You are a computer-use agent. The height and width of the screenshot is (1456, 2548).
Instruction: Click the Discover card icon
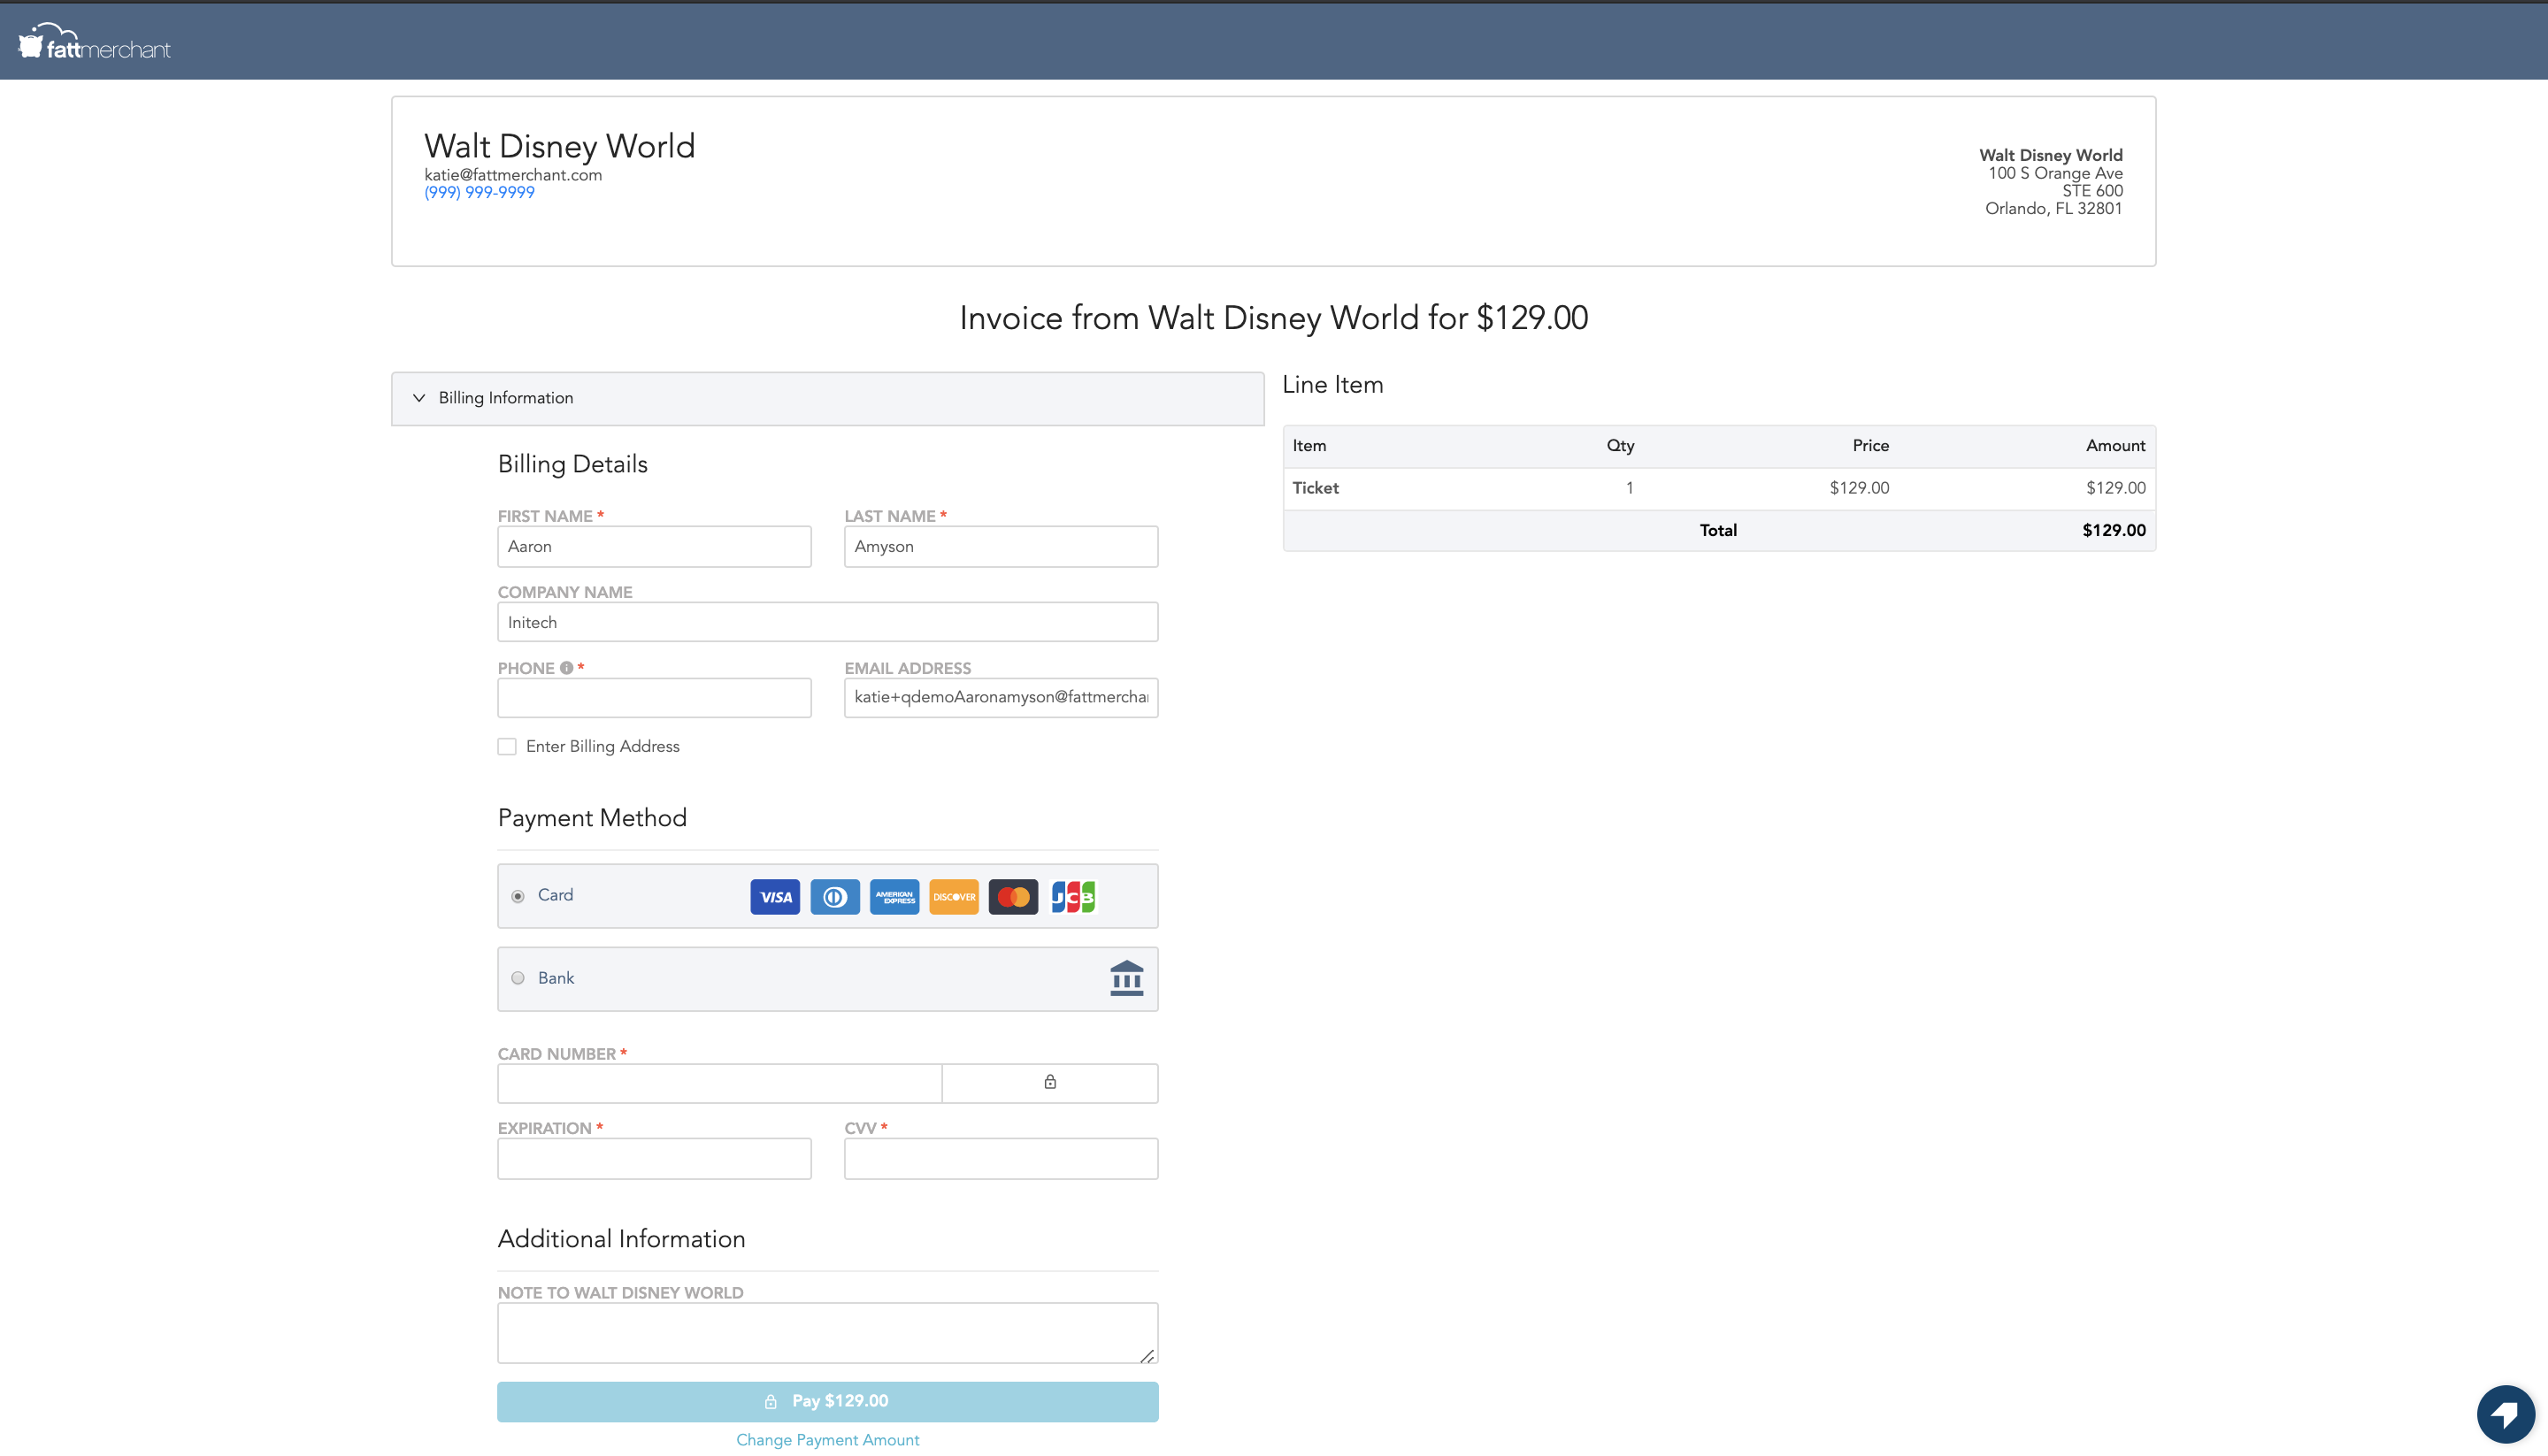tap(954, 897)
